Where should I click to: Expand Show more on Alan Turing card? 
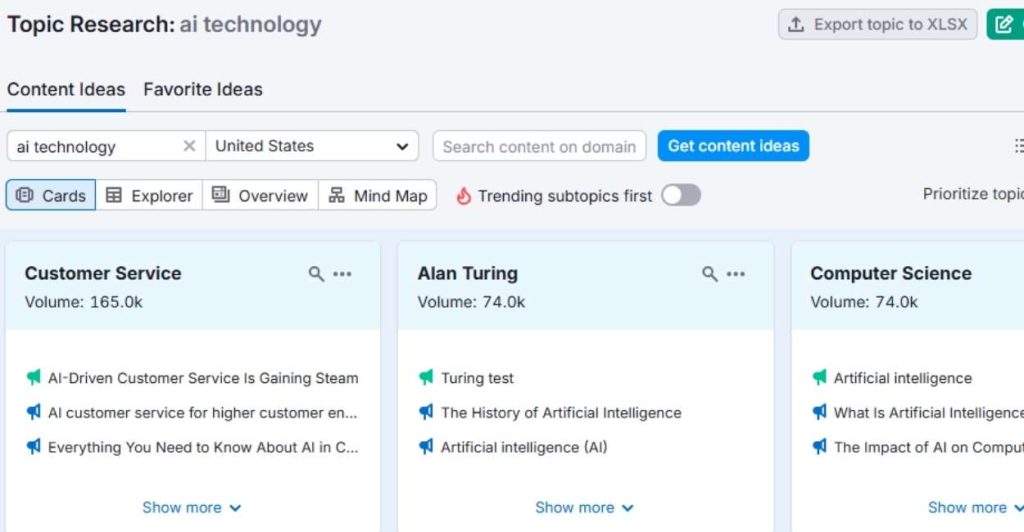[x=585, y=508]
